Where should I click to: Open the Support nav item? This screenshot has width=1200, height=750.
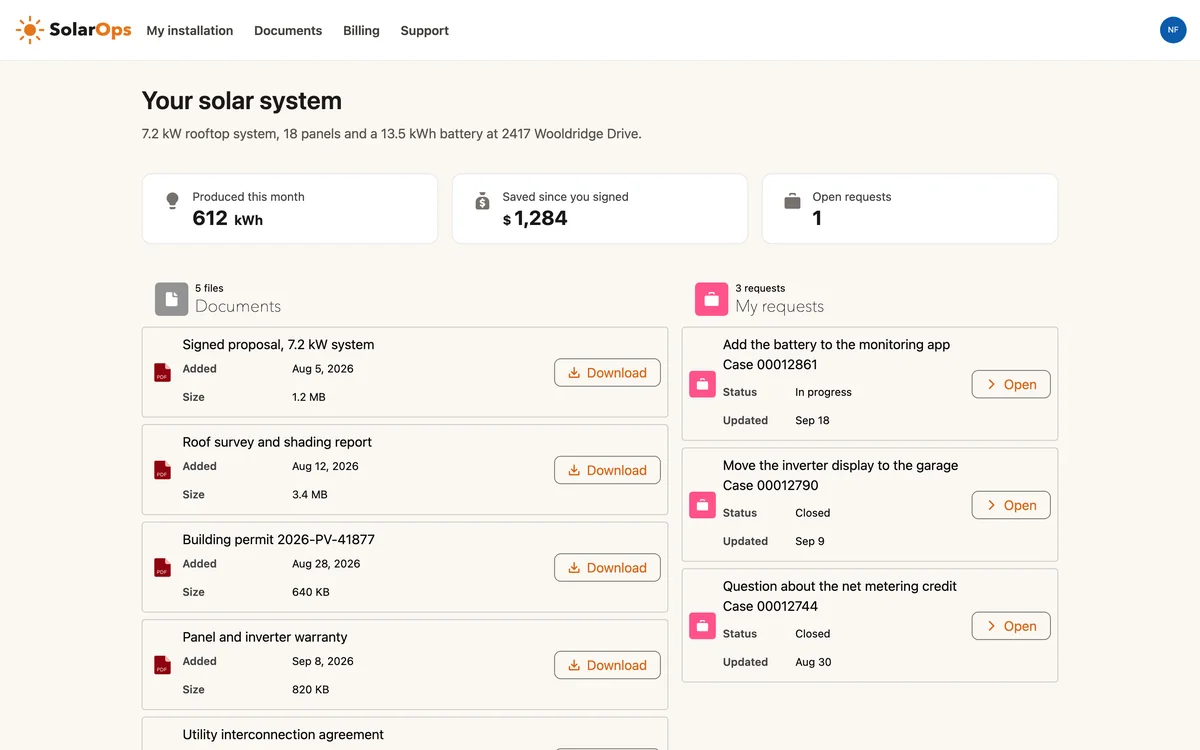(425, 30)
